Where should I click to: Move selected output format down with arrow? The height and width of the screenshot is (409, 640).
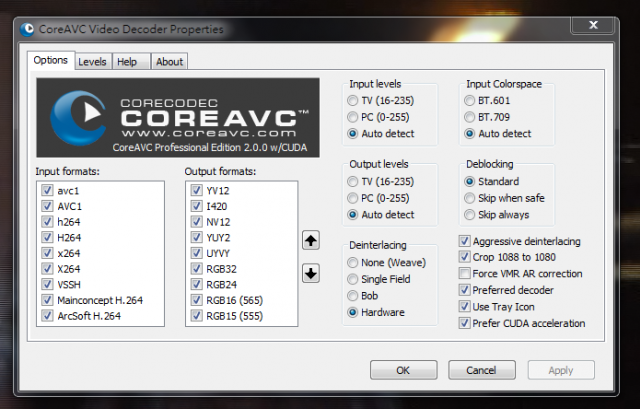tap(311, 273)
